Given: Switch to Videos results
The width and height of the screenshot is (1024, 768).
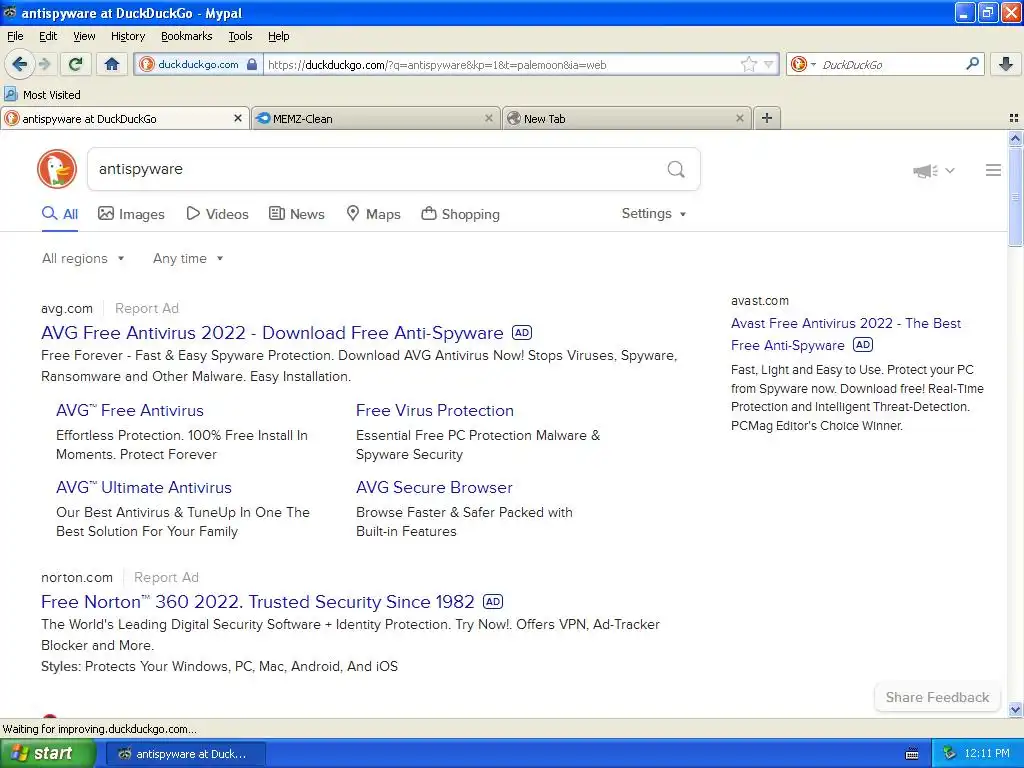Looking at the screenshot, I should (x=217, y=214).
